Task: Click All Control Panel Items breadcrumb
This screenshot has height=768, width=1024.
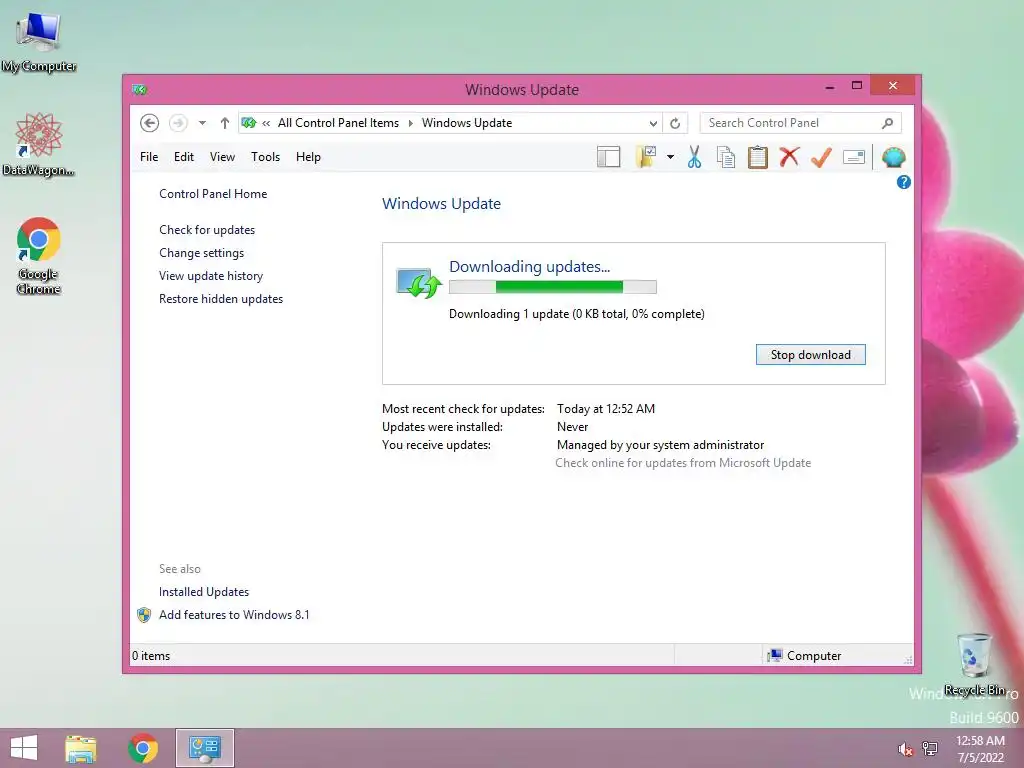Action: pyautogui.click(x=338, y=123)
